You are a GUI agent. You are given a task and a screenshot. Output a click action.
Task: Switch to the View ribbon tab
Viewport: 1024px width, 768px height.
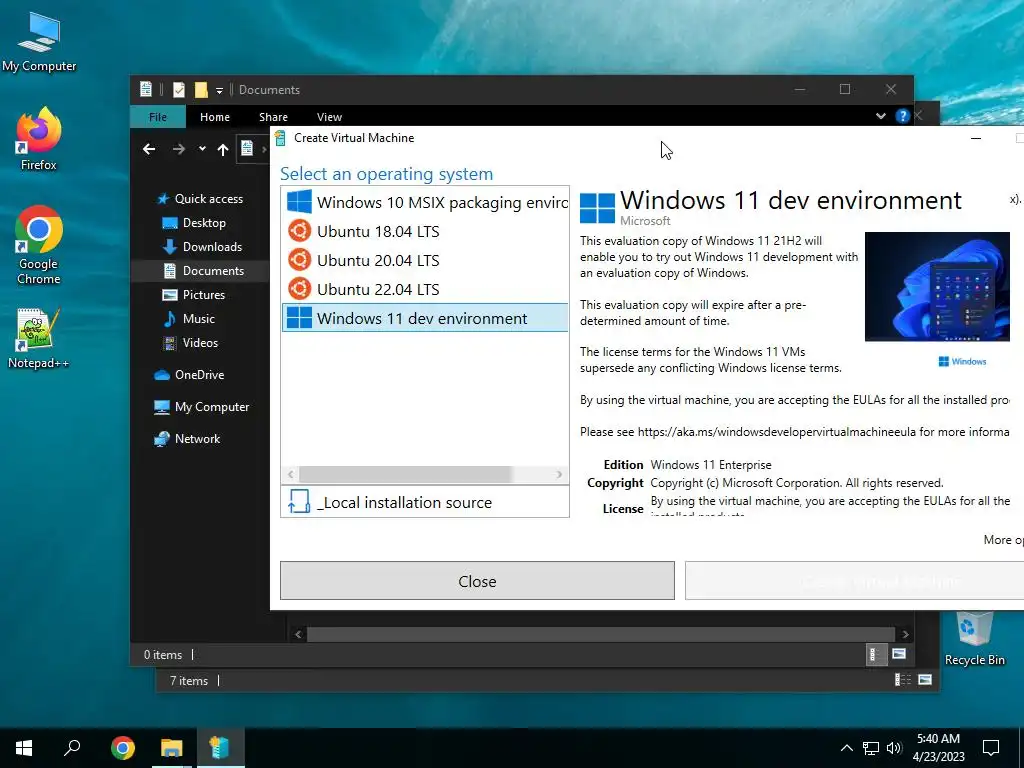pyautogui.click(x=329, y=117)
